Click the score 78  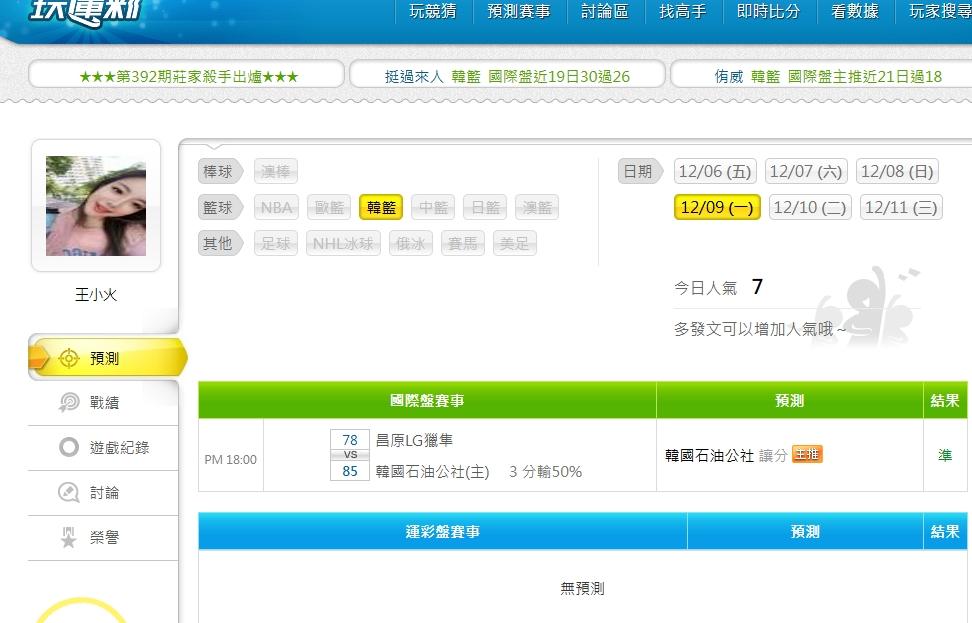(x=350, y=440)
